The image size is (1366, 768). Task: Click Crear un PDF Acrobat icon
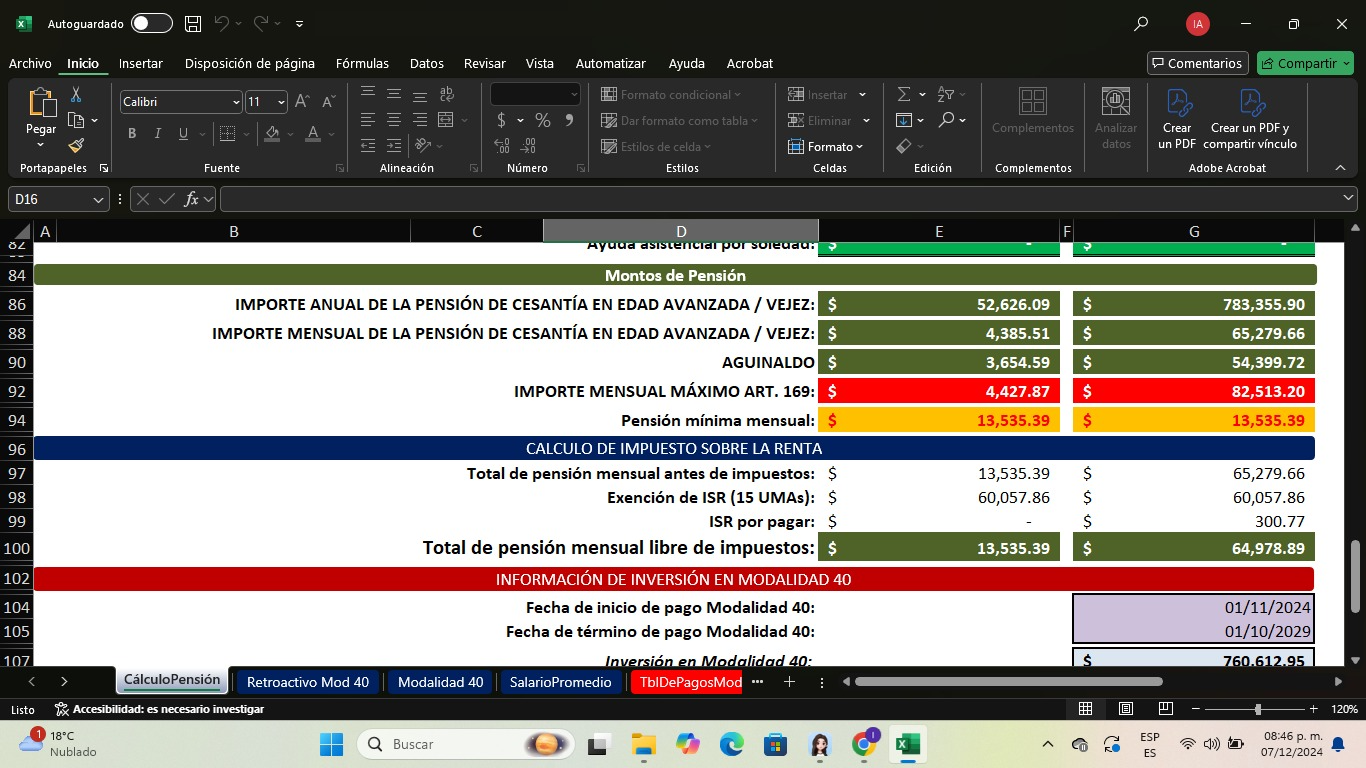tap(1177, 118)
